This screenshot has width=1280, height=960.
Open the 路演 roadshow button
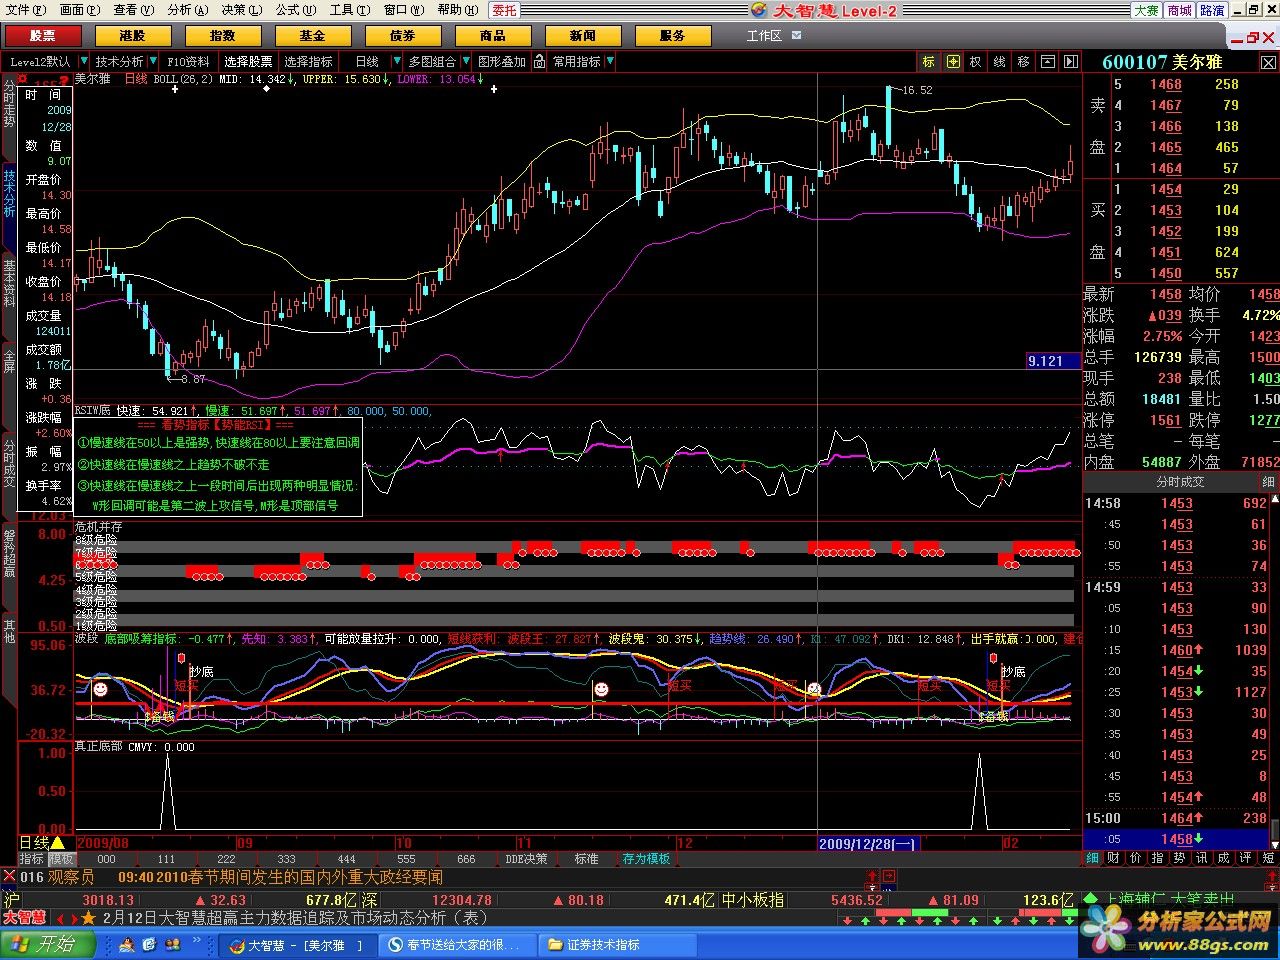pyautogui.click(x=1212, y=10)
